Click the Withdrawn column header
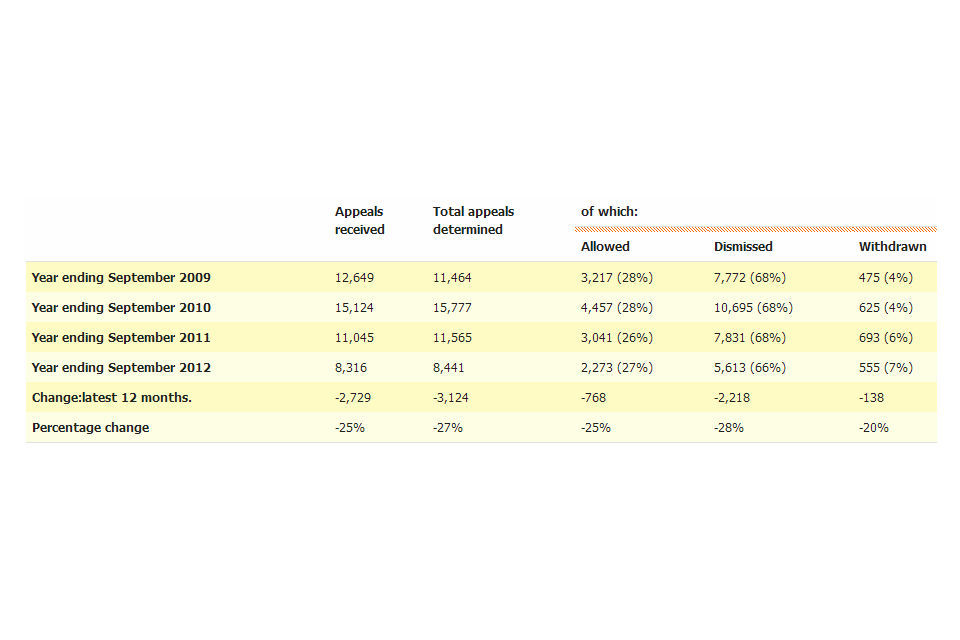Viewport: 960px width, 640px height. pos(892,246)
